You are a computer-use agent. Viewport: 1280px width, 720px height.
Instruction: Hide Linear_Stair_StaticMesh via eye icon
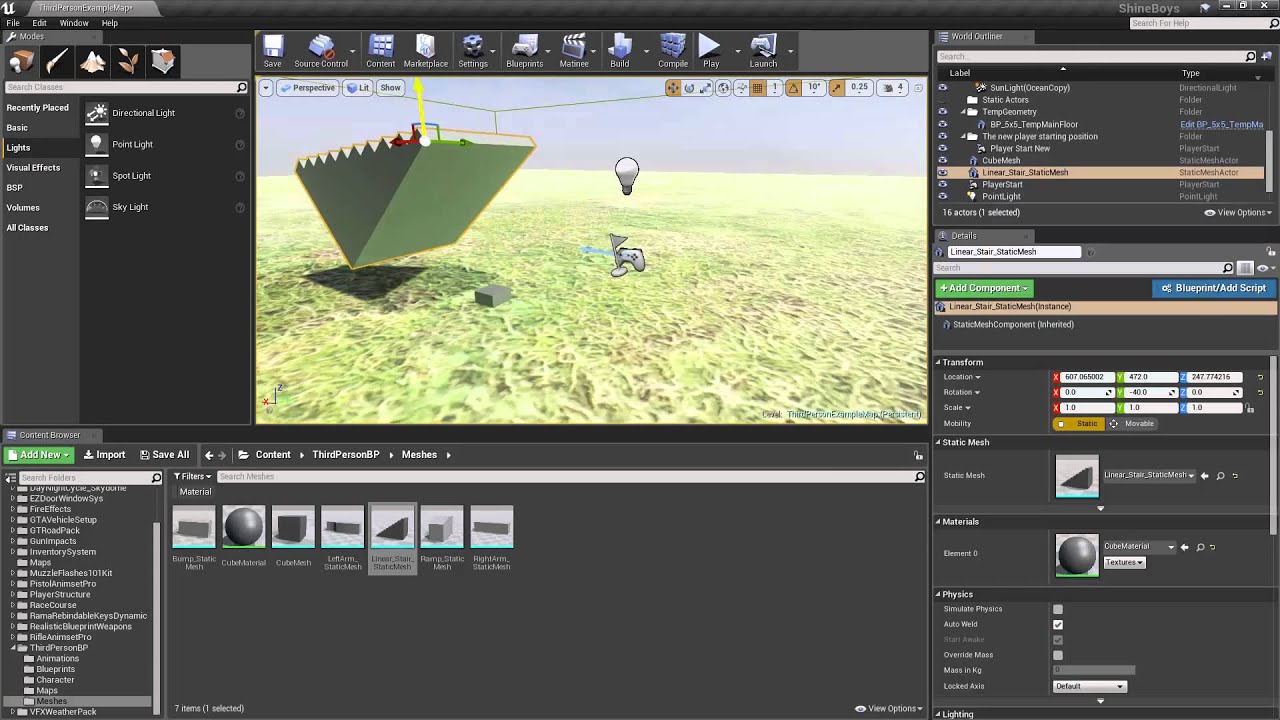click(942, 172)
